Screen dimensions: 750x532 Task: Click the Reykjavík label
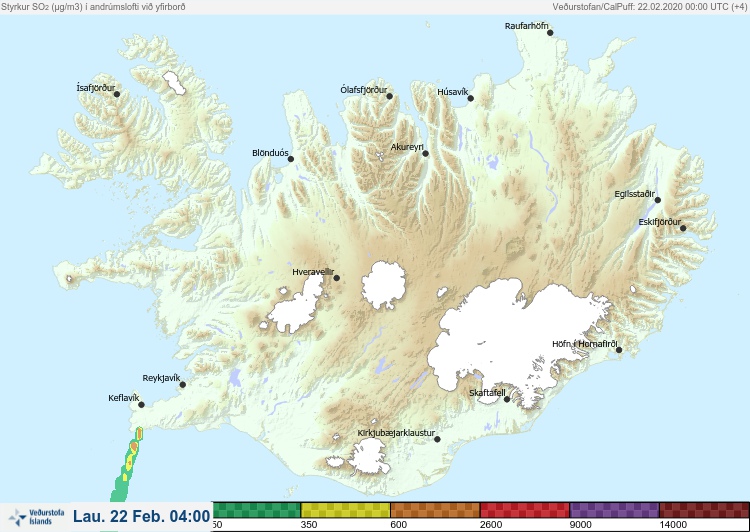pos(161,378)
